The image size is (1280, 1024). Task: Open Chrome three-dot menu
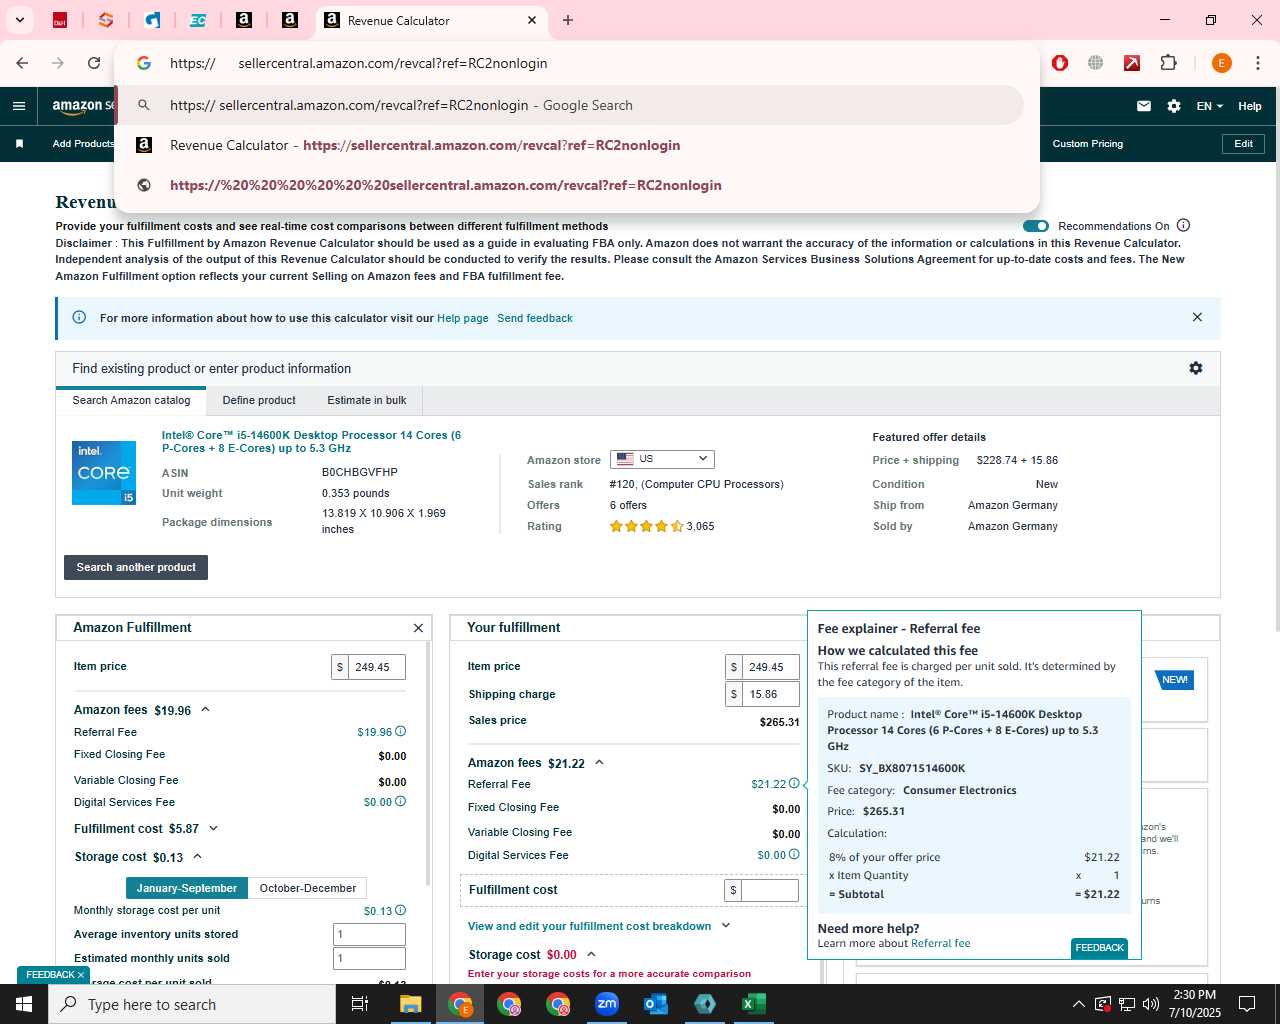(1257, 63)
